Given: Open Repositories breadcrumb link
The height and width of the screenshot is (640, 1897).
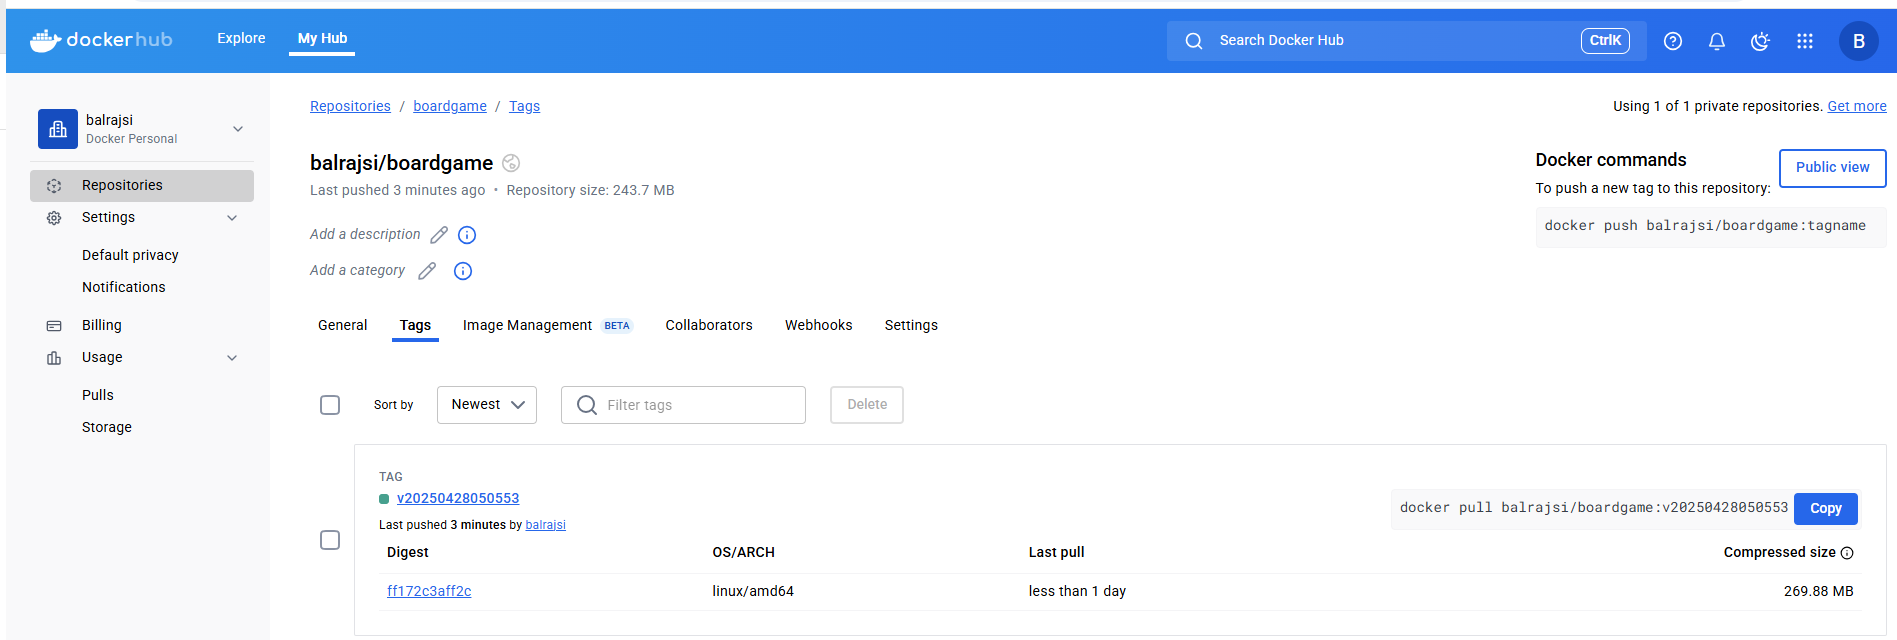Looking at the screenshot, I should click(x=350, y=106).
